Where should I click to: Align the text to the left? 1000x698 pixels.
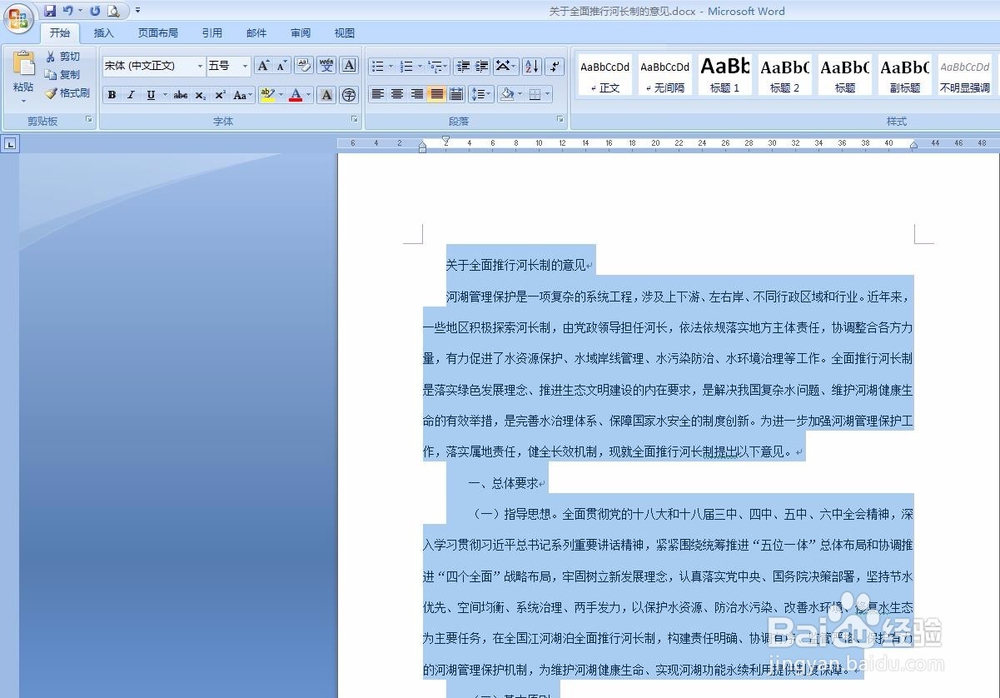[x=378, y=94]
